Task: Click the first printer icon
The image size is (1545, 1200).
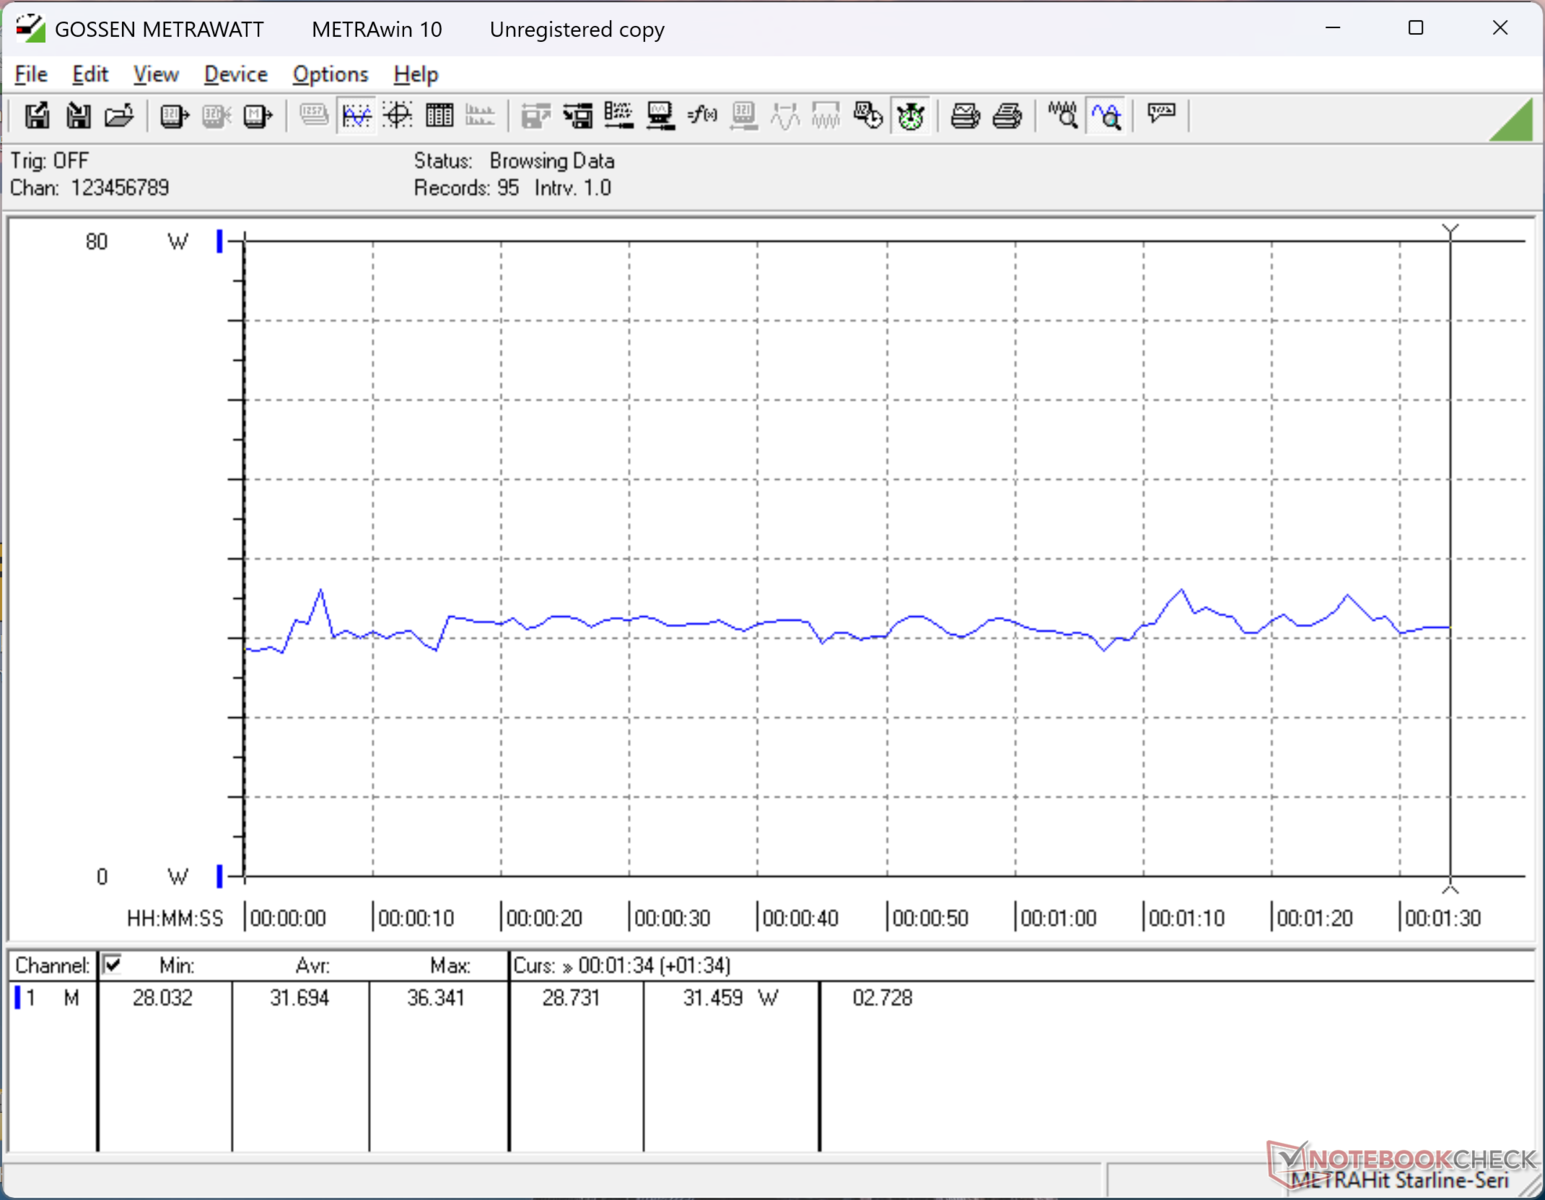Action: 965,116
